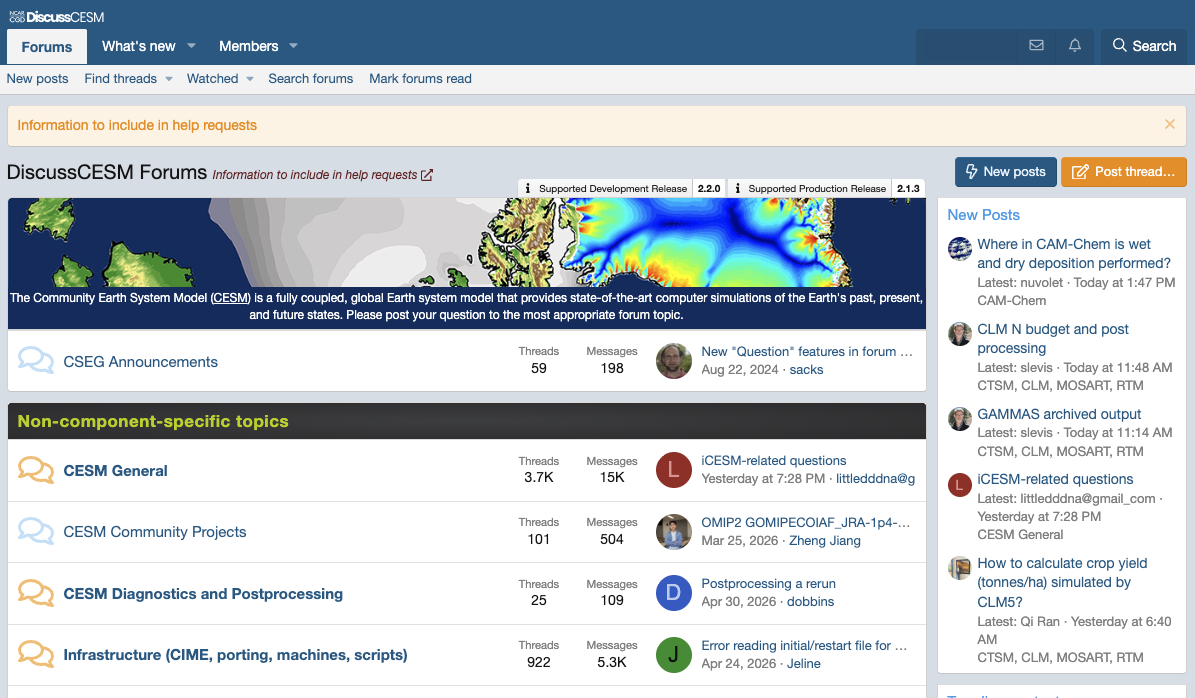
Task: Open sacks avatar in CSEG Announcements row
Action: click(x=674, y=360)
